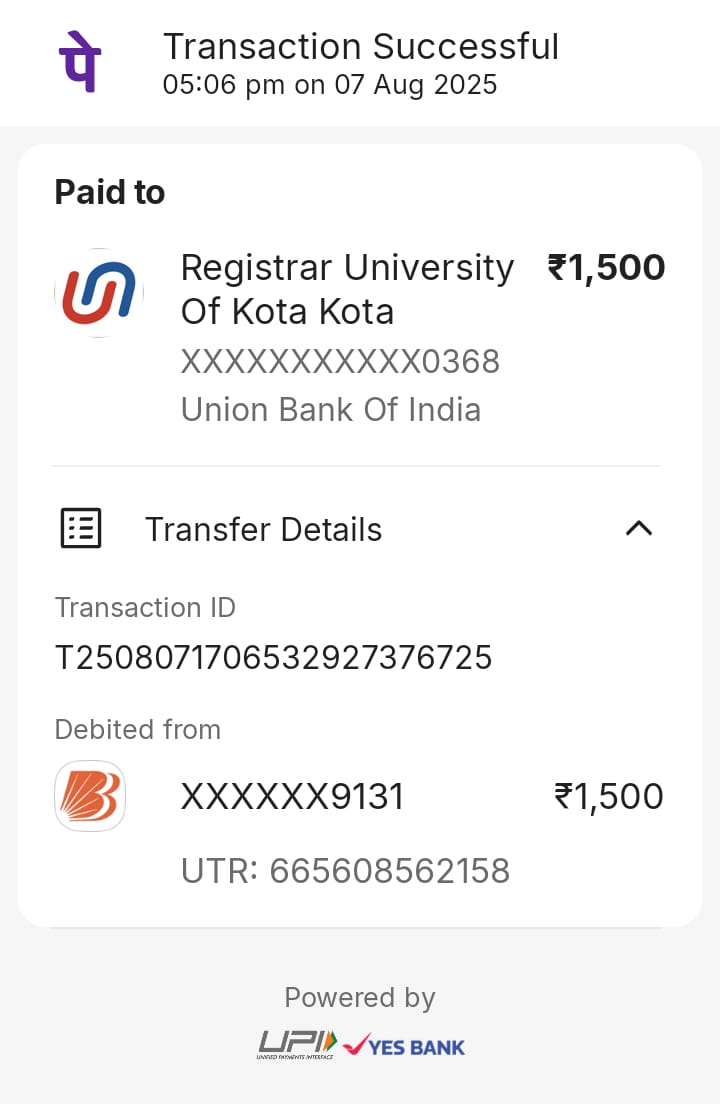Click the Transfer Details list icon
The width and height of the screenshot is (720, 1104).
point(81,528)
